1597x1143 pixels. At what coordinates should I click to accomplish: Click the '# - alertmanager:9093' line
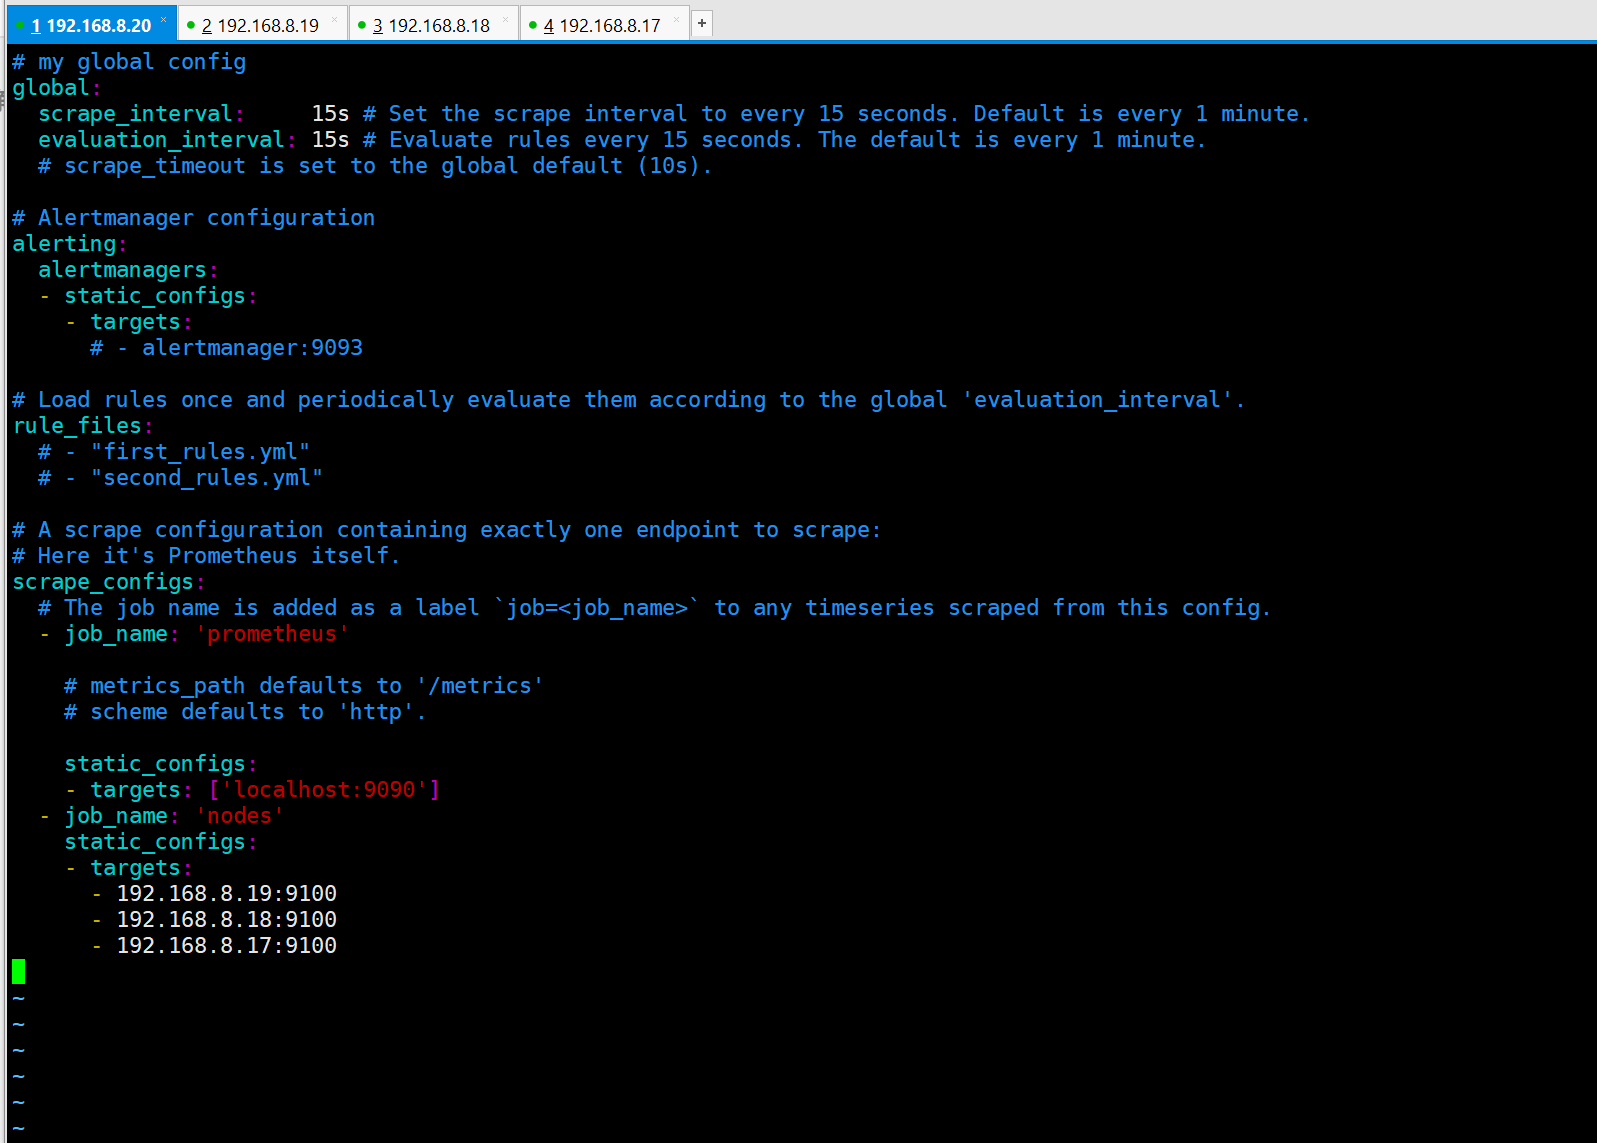coord(226,348)
